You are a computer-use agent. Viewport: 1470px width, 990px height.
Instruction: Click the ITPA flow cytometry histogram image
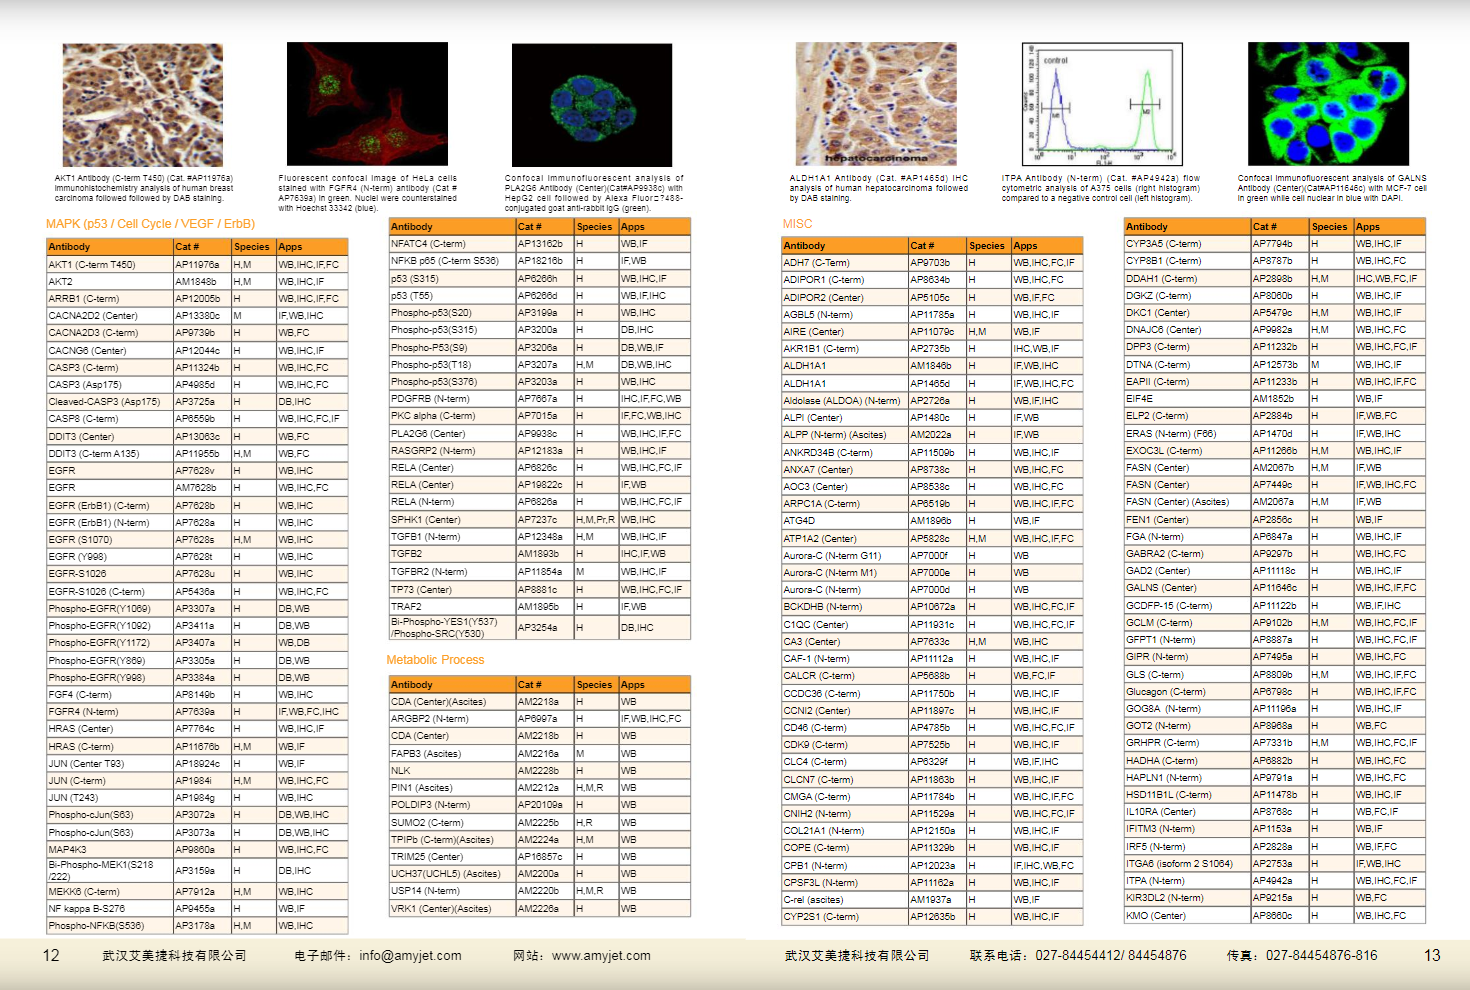coord(1102,104)
